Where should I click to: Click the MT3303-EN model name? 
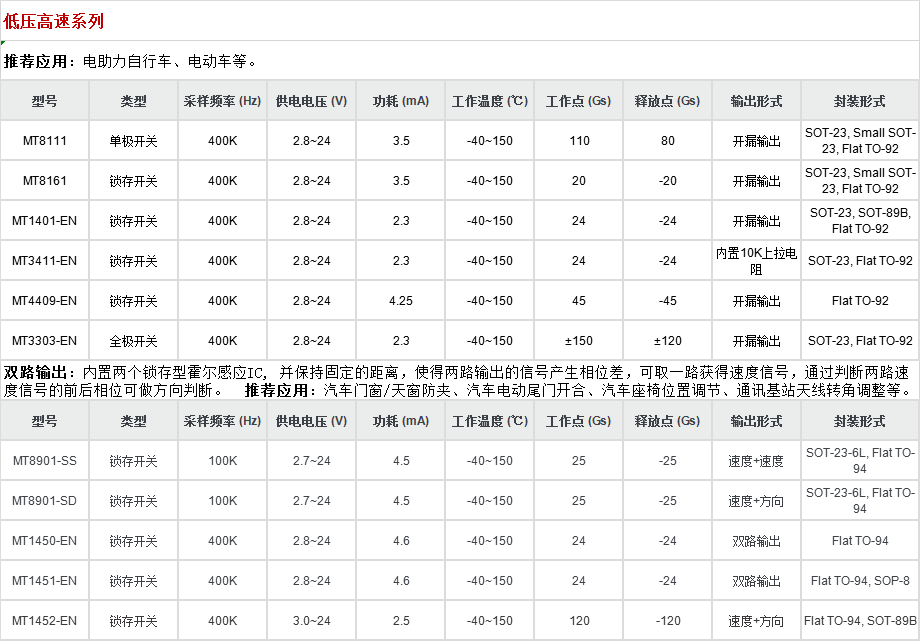[44, 341]
